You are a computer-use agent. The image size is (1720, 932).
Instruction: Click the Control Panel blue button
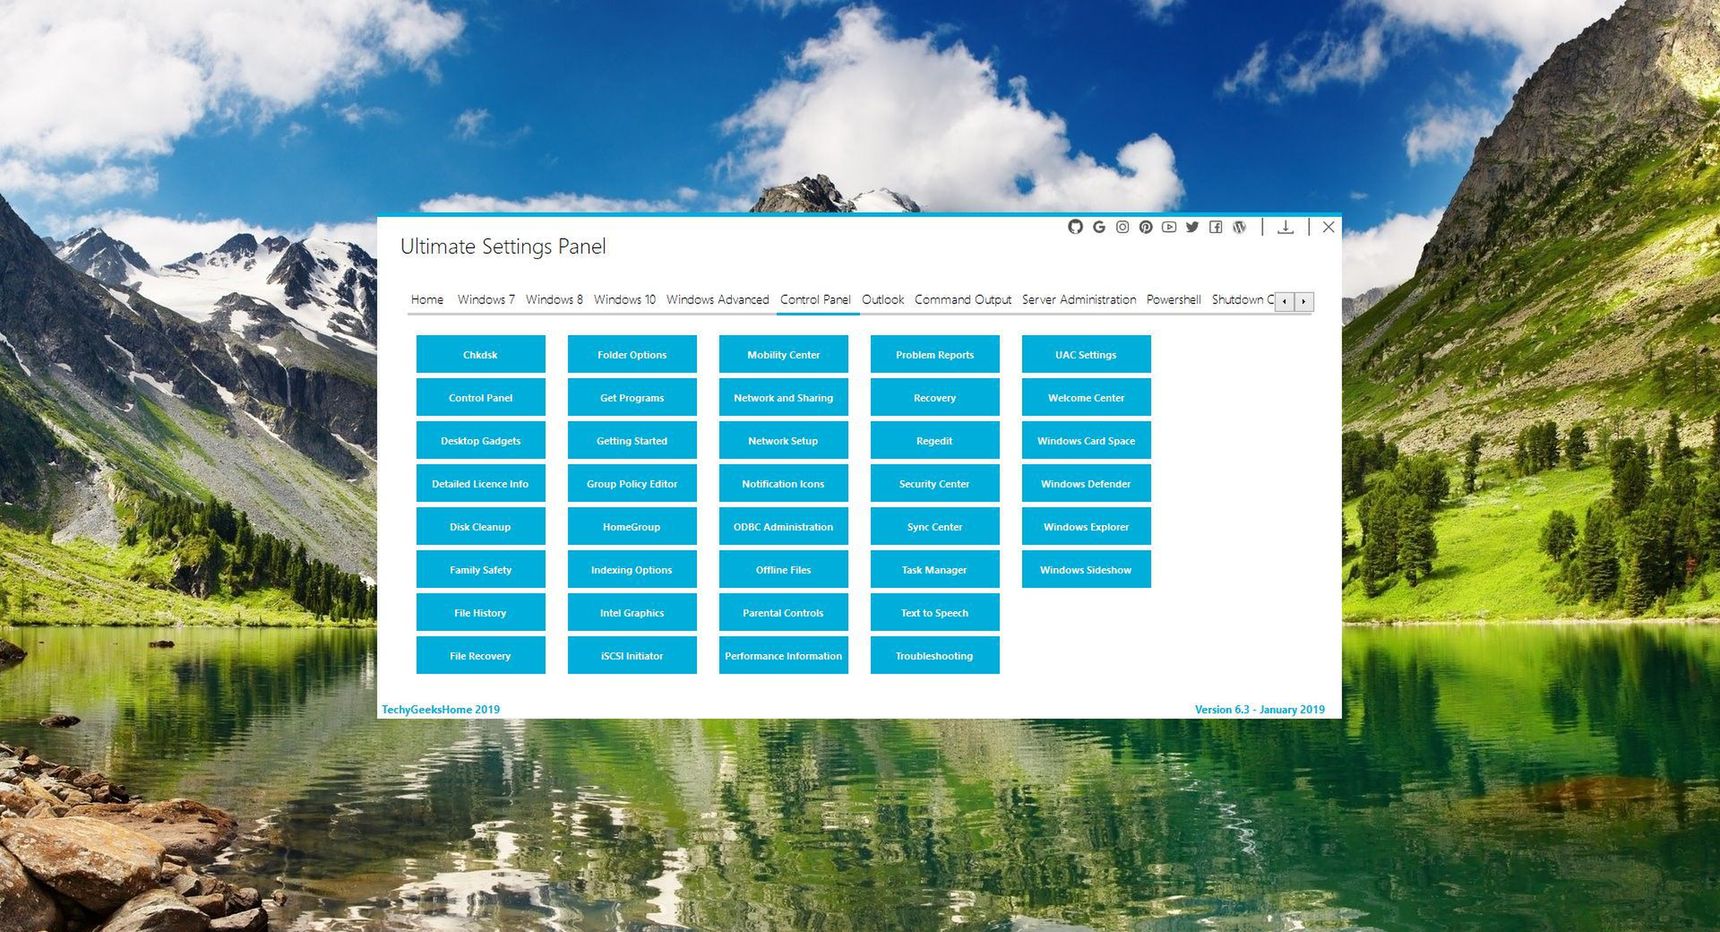(481, 397)
